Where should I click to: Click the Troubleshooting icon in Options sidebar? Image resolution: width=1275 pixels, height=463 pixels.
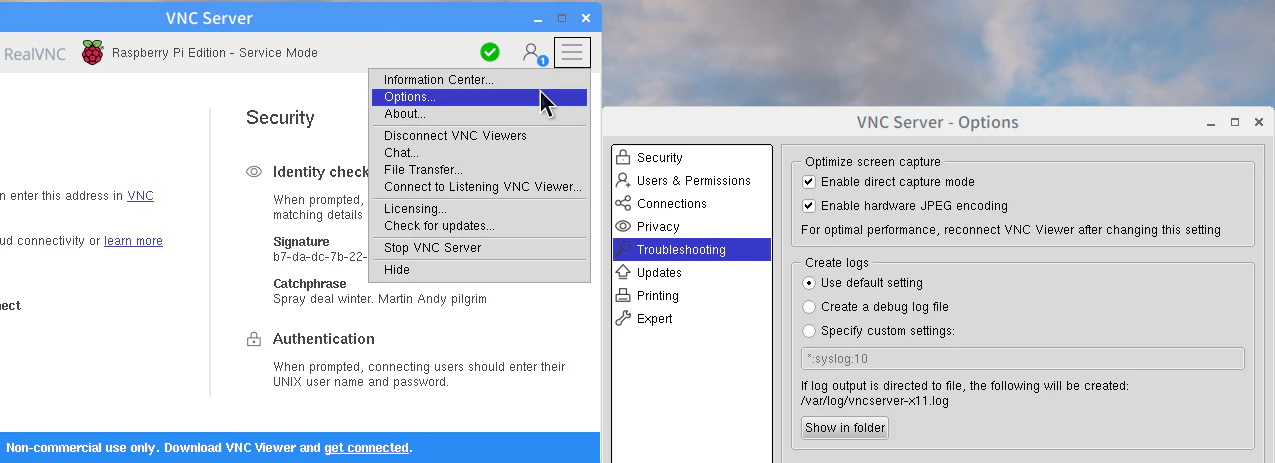coord(623,249)
